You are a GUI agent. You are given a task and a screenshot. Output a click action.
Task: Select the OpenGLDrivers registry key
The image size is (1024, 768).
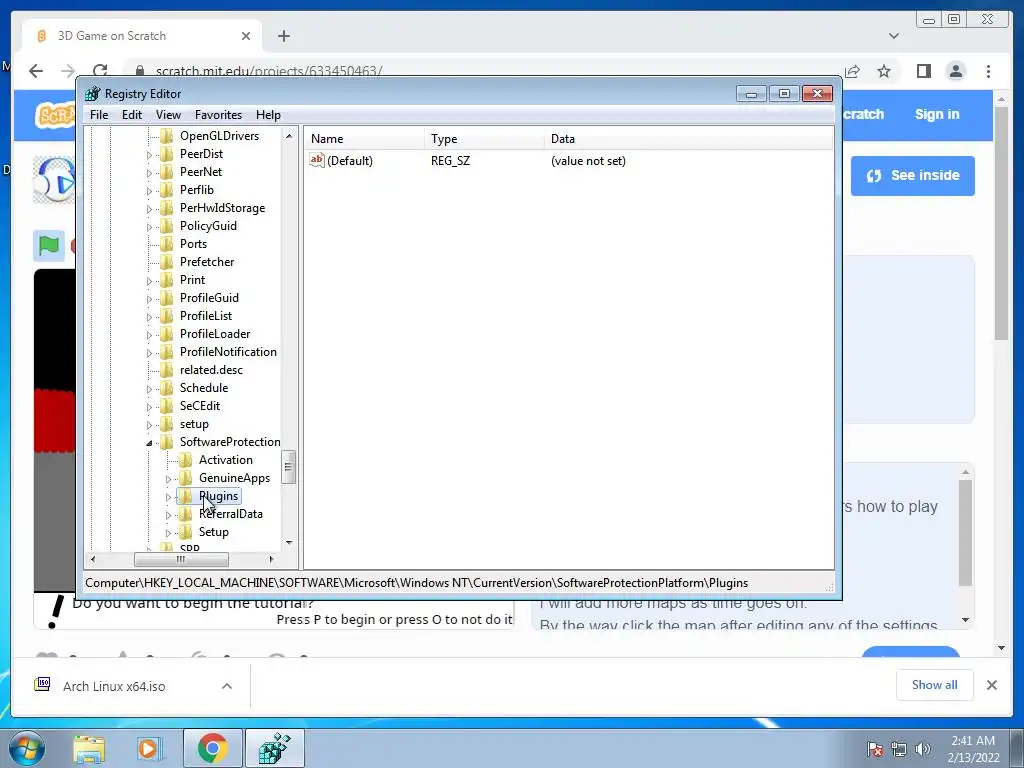click(x=219, y=136)
